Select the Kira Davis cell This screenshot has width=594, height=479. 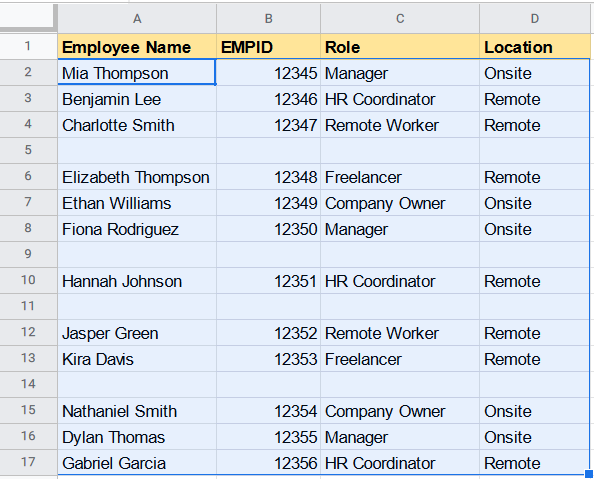point(137,358)
